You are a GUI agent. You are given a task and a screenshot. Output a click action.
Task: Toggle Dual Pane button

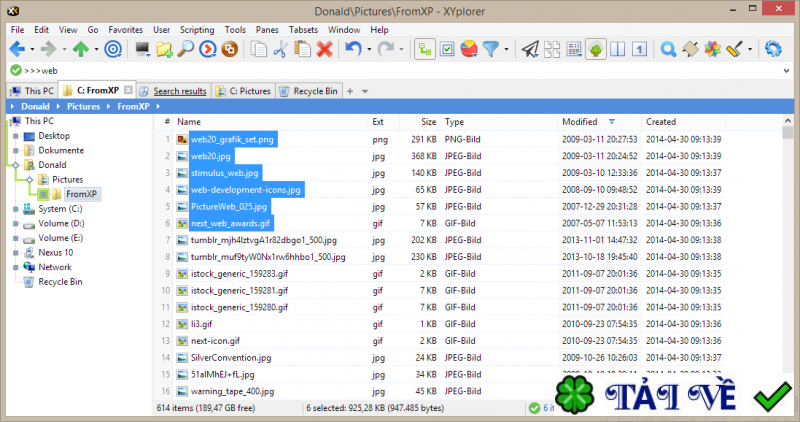(x=618, y=49)
